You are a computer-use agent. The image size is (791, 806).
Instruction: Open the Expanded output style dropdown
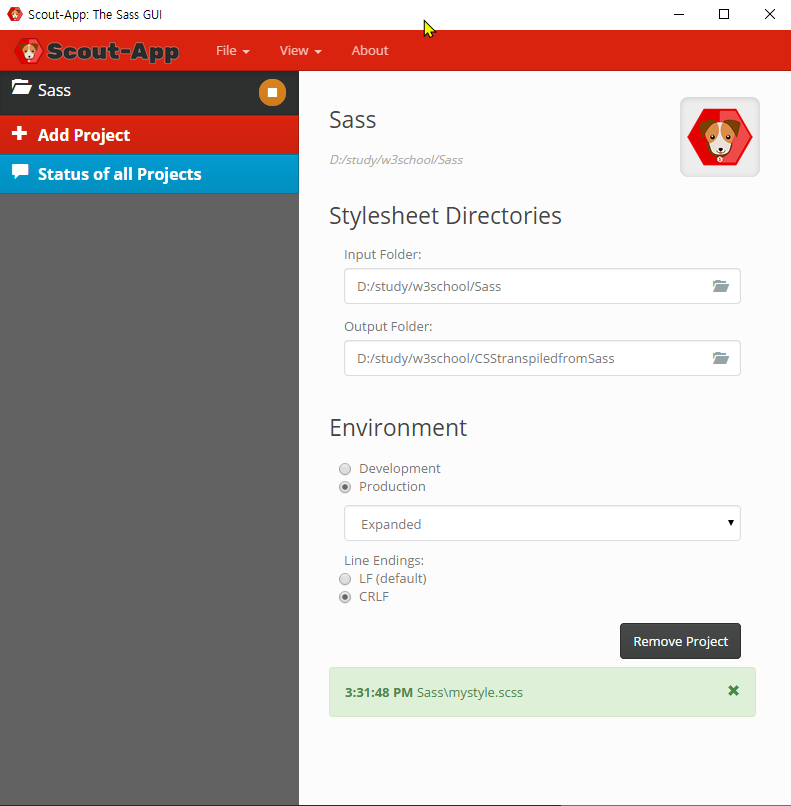[x=542, y=523]
